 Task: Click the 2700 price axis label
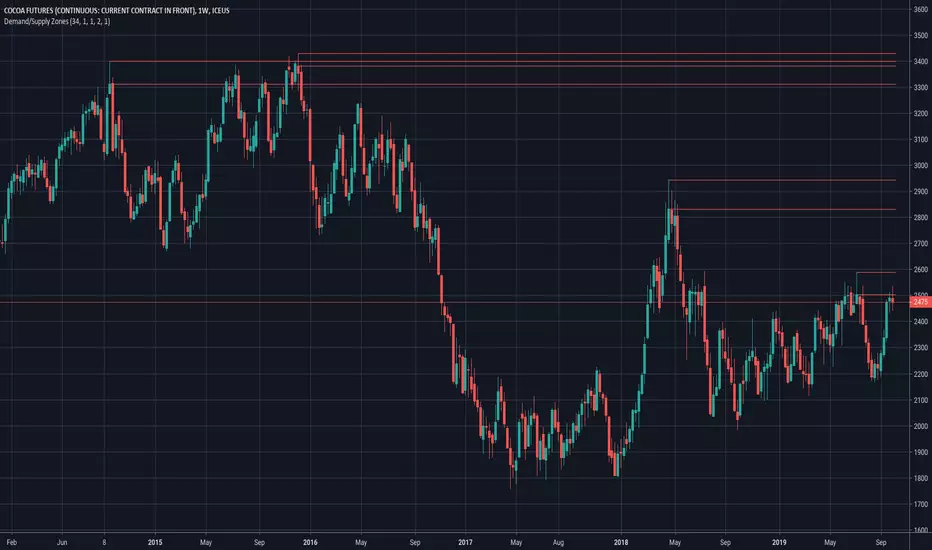click(x=920, y=244)
